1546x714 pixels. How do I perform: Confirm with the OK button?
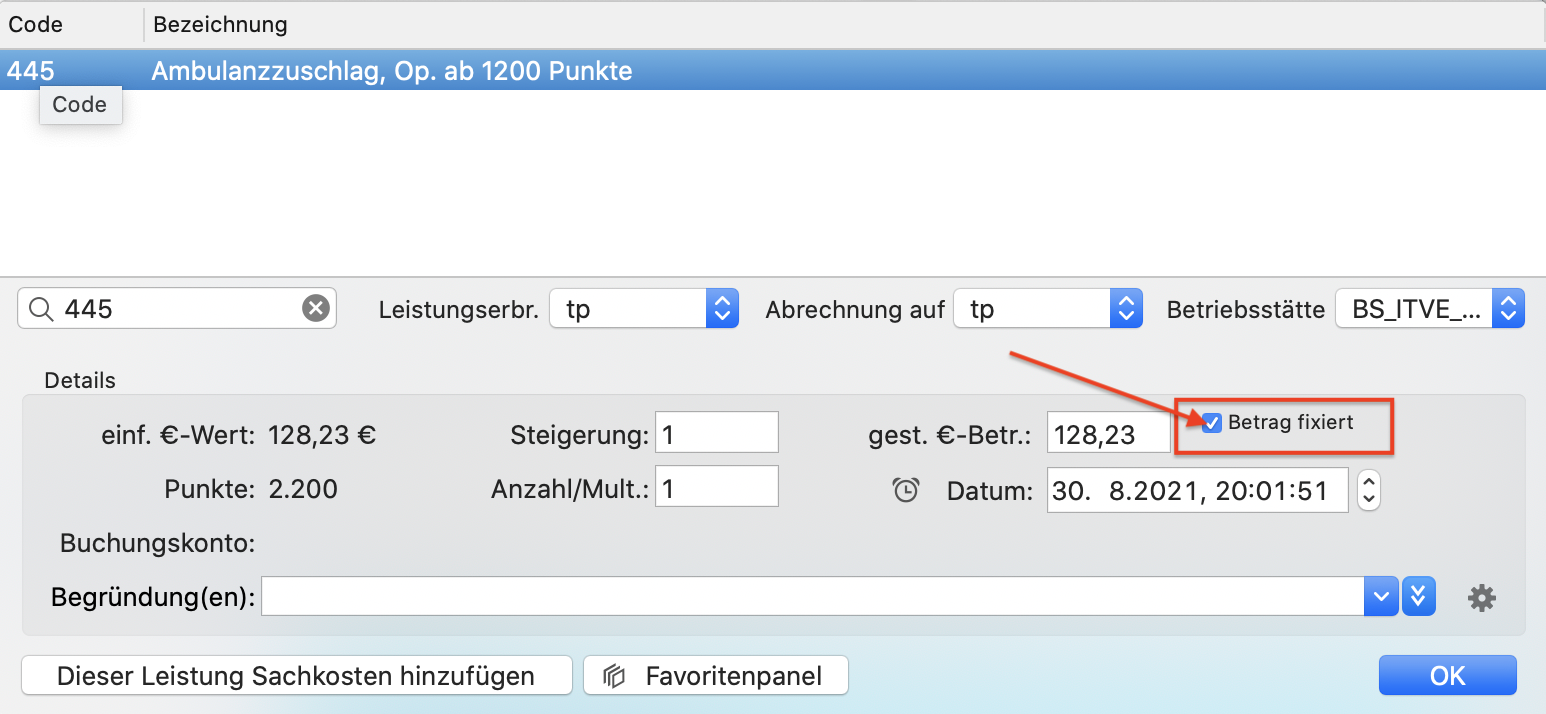[x=1447, y=676]
